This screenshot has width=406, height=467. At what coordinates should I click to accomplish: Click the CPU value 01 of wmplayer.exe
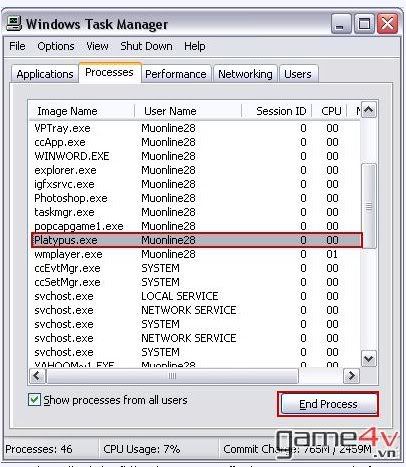332,254
